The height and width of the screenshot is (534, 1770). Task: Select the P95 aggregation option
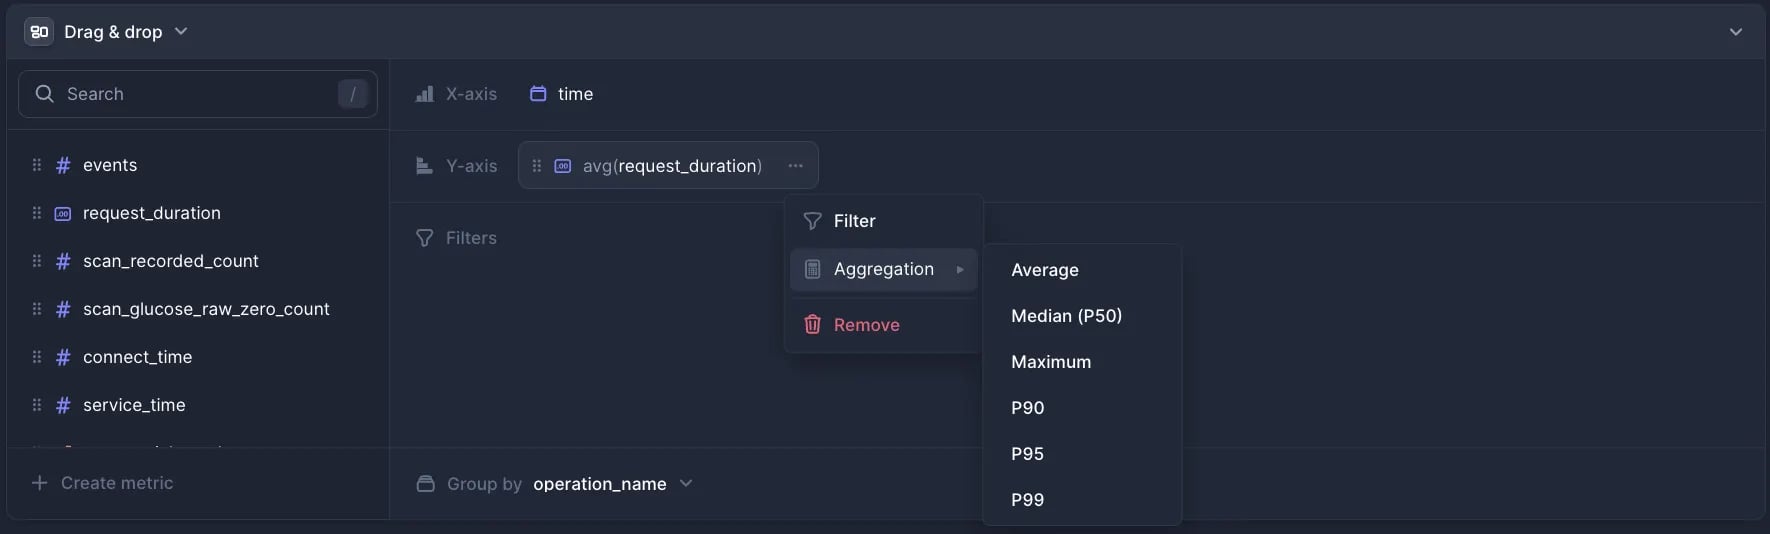click(x=1027, y=454)
